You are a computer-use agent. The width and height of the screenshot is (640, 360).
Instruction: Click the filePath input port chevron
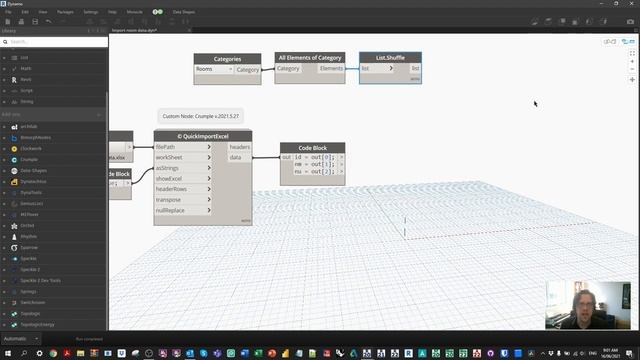209,147
